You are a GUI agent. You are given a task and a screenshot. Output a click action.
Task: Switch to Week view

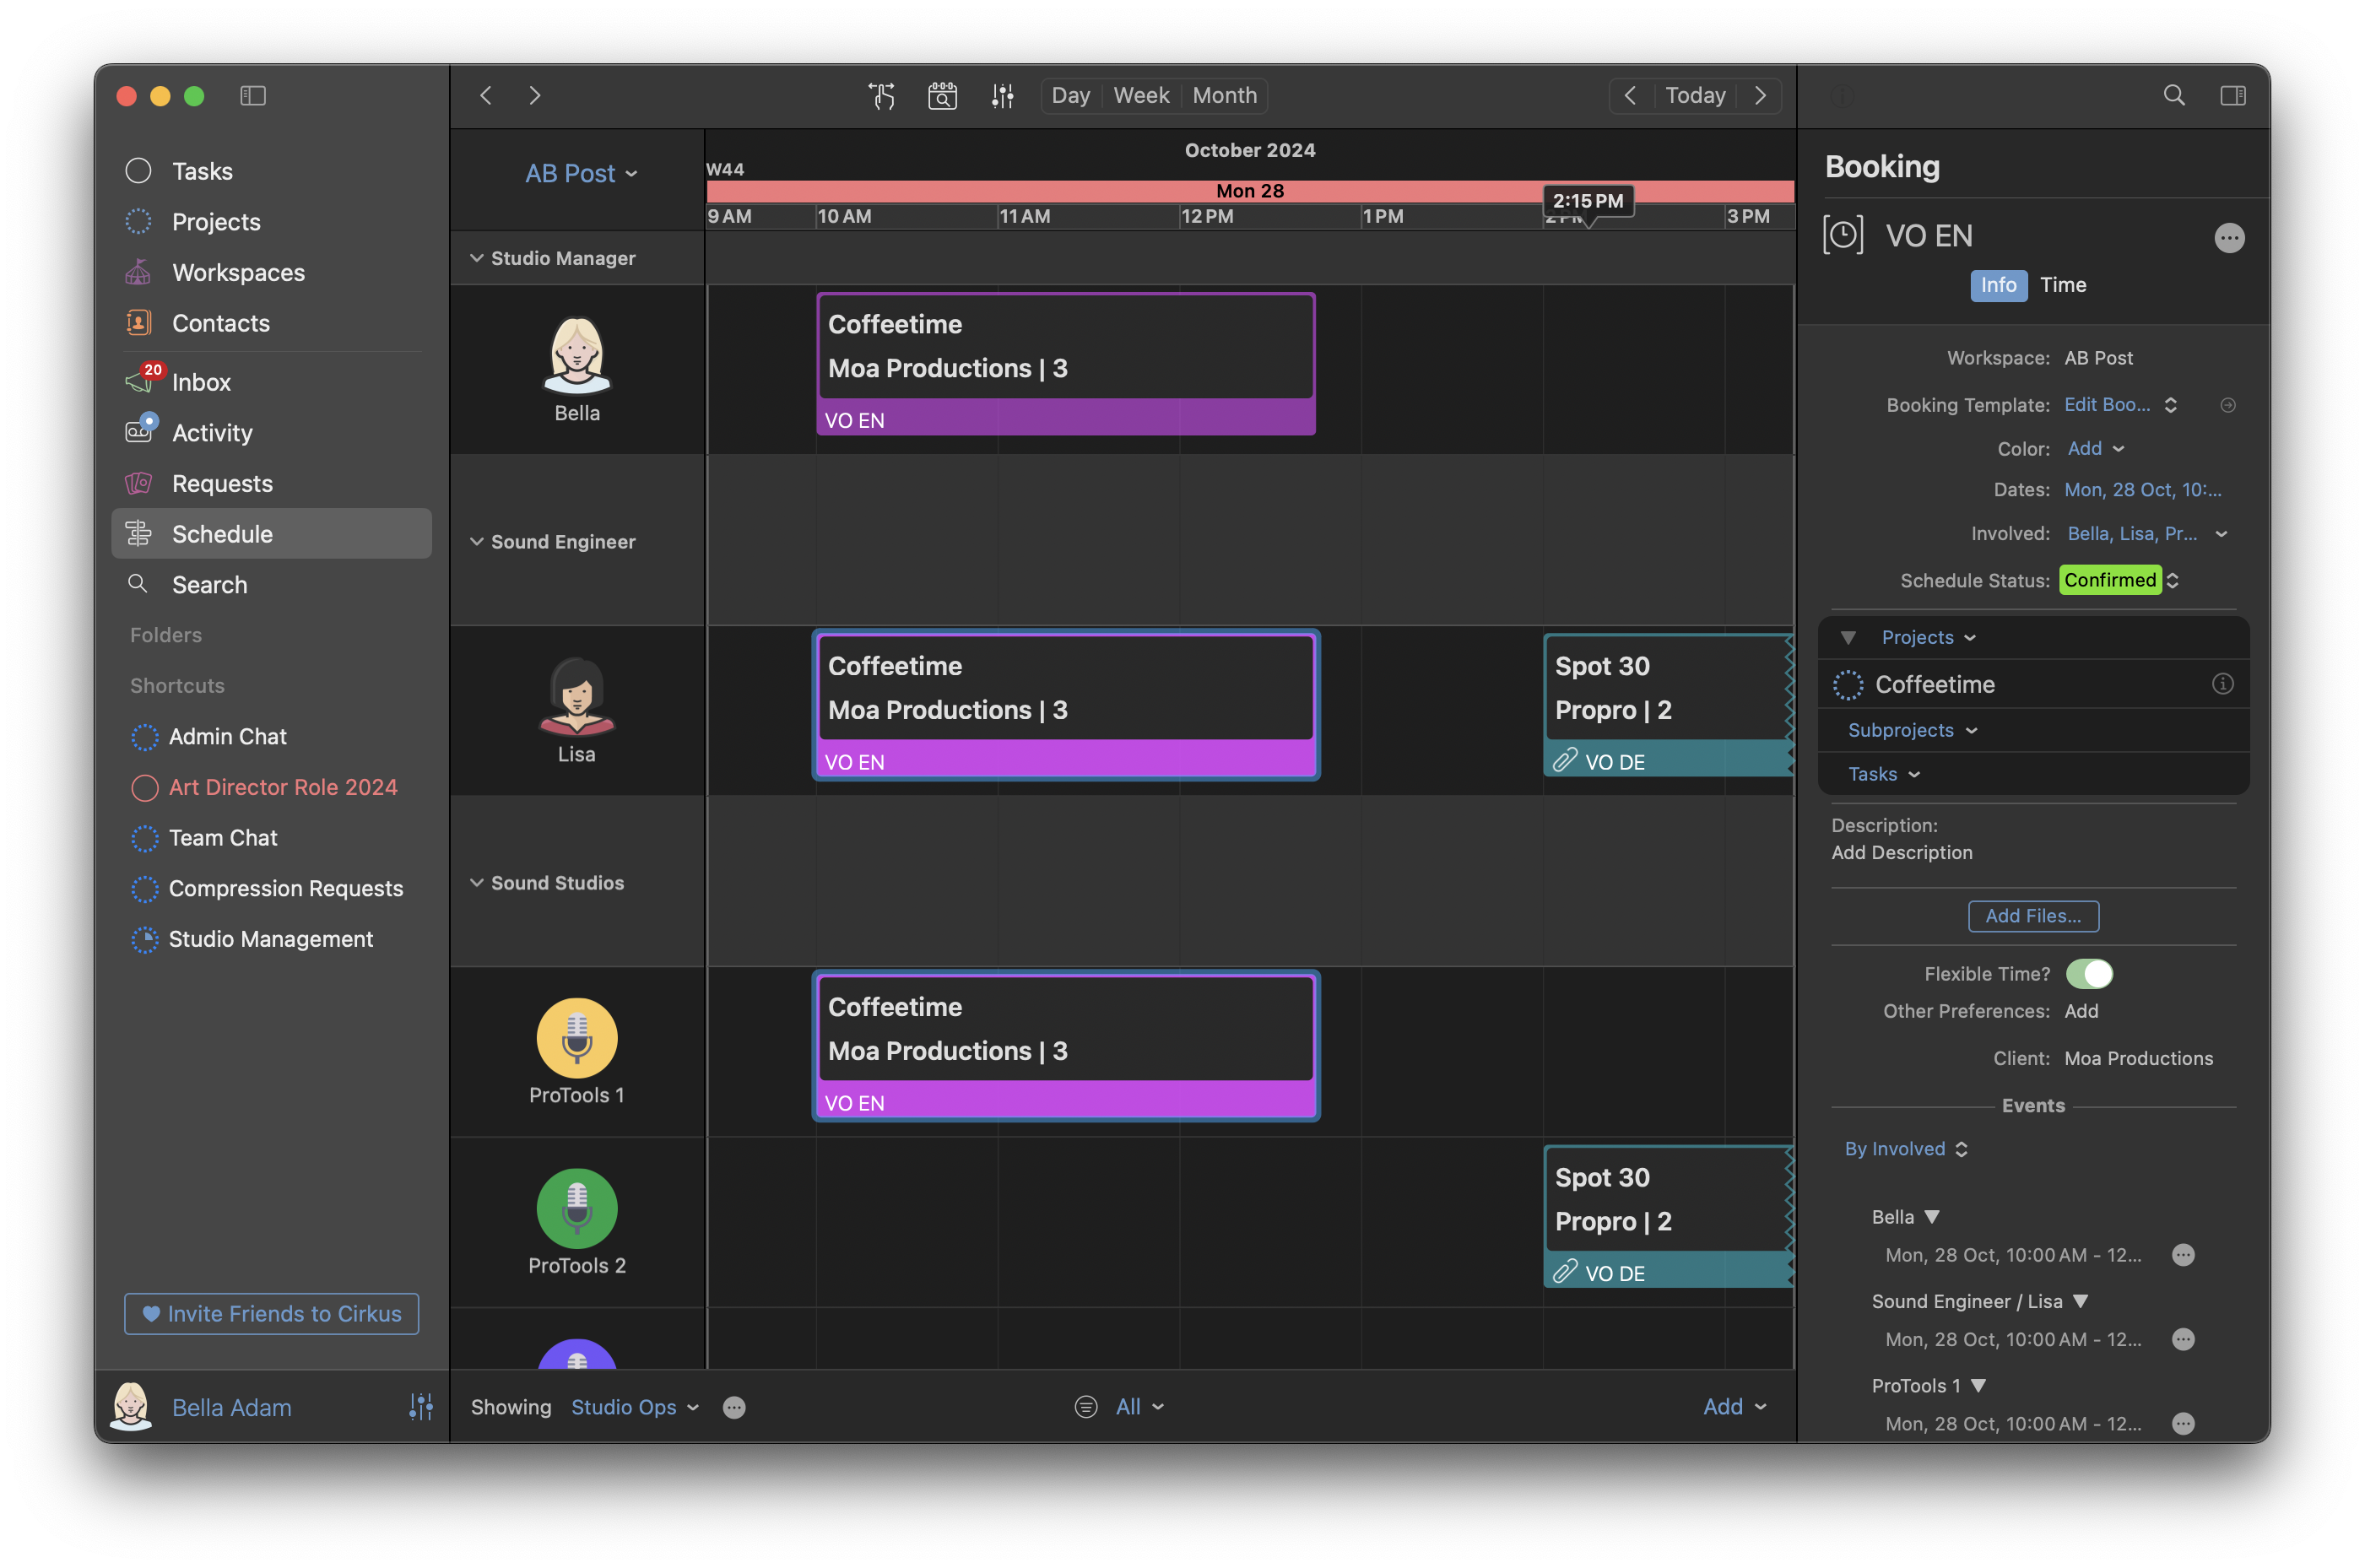[1140, 96]
